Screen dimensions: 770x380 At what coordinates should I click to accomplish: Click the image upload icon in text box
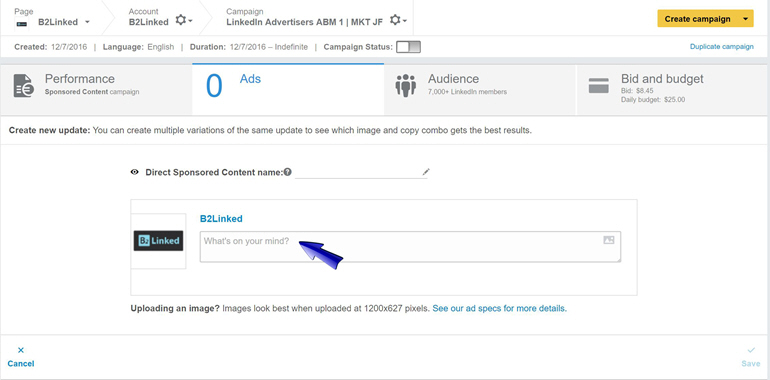coord(609,240)
